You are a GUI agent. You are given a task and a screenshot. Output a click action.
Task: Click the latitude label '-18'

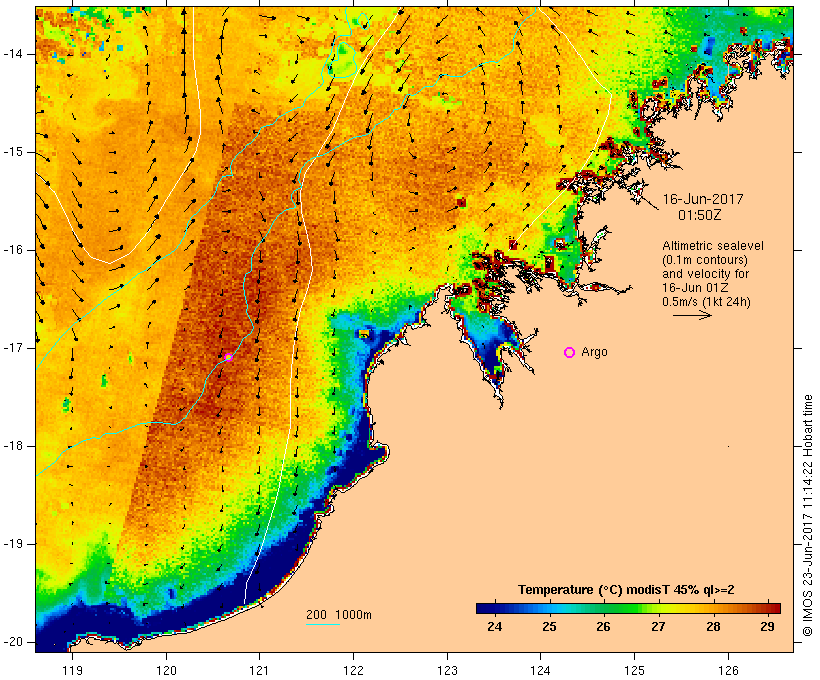coord(13,446)
